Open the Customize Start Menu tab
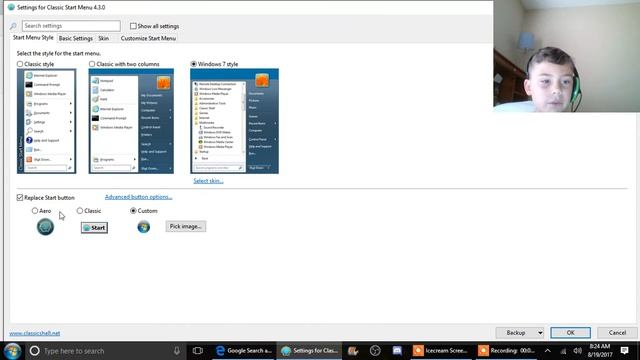This screenshot has height=360, width=640. (x=148, y=38)
